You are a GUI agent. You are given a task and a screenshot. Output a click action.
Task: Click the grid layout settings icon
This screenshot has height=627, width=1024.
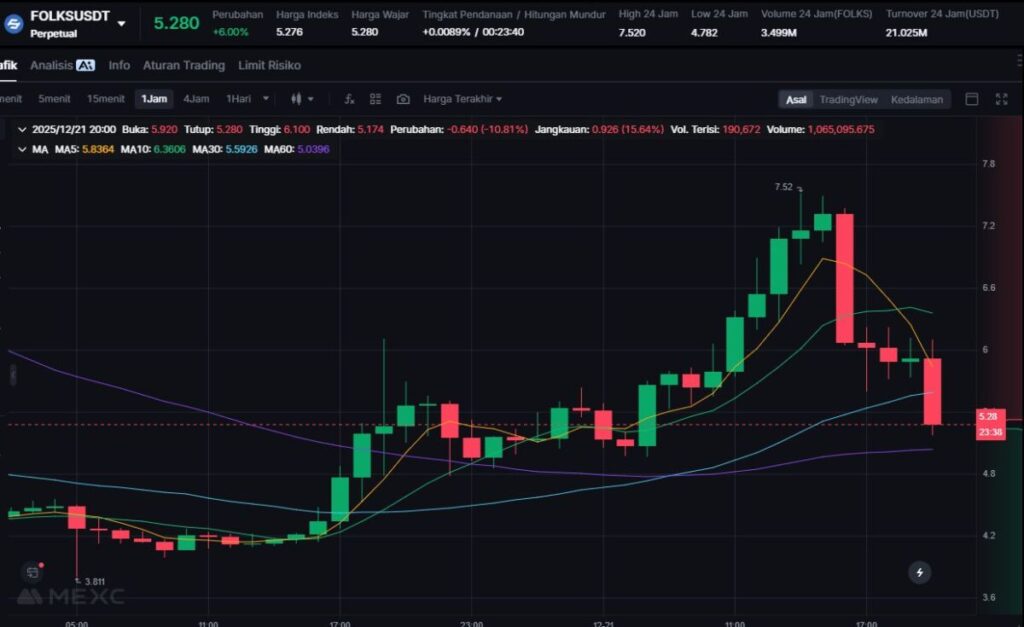point(376,99)
